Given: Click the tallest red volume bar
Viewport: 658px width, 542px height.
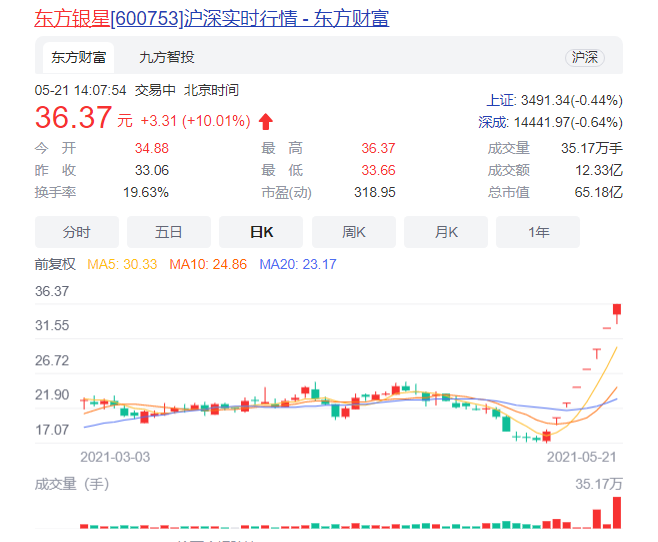Looking at the screenshot, I should point(617,513).
